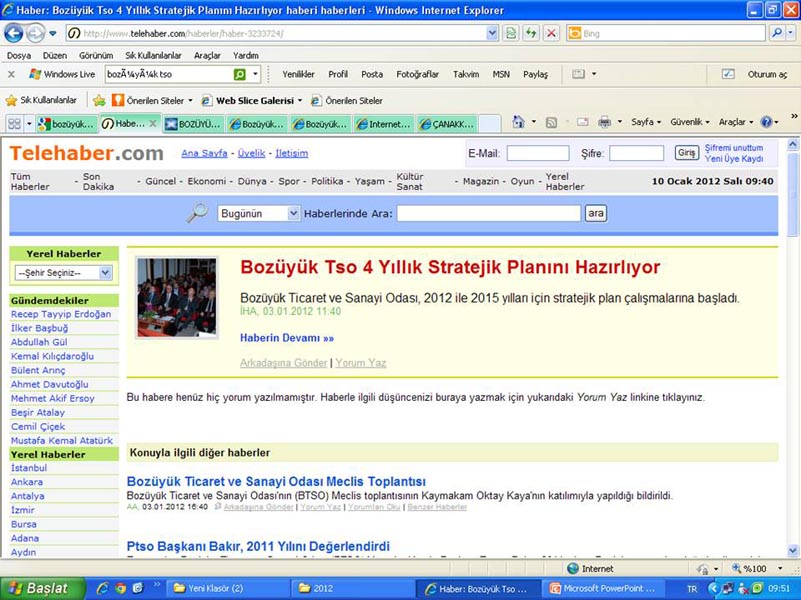This screenshot has height=600, width=801.
Task: Click the Quick Tabs grid icon
Action: tap(14, 124)
